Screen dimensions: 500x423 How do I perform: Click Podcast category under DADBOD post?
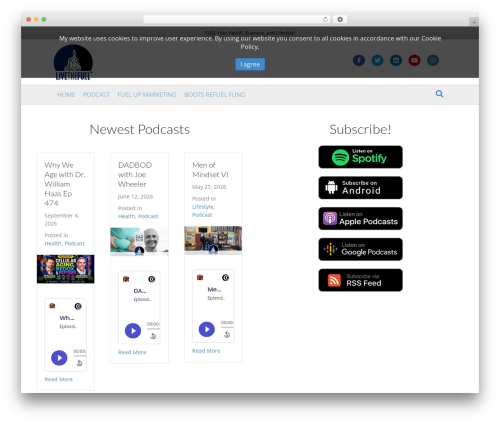click(148, 216)
